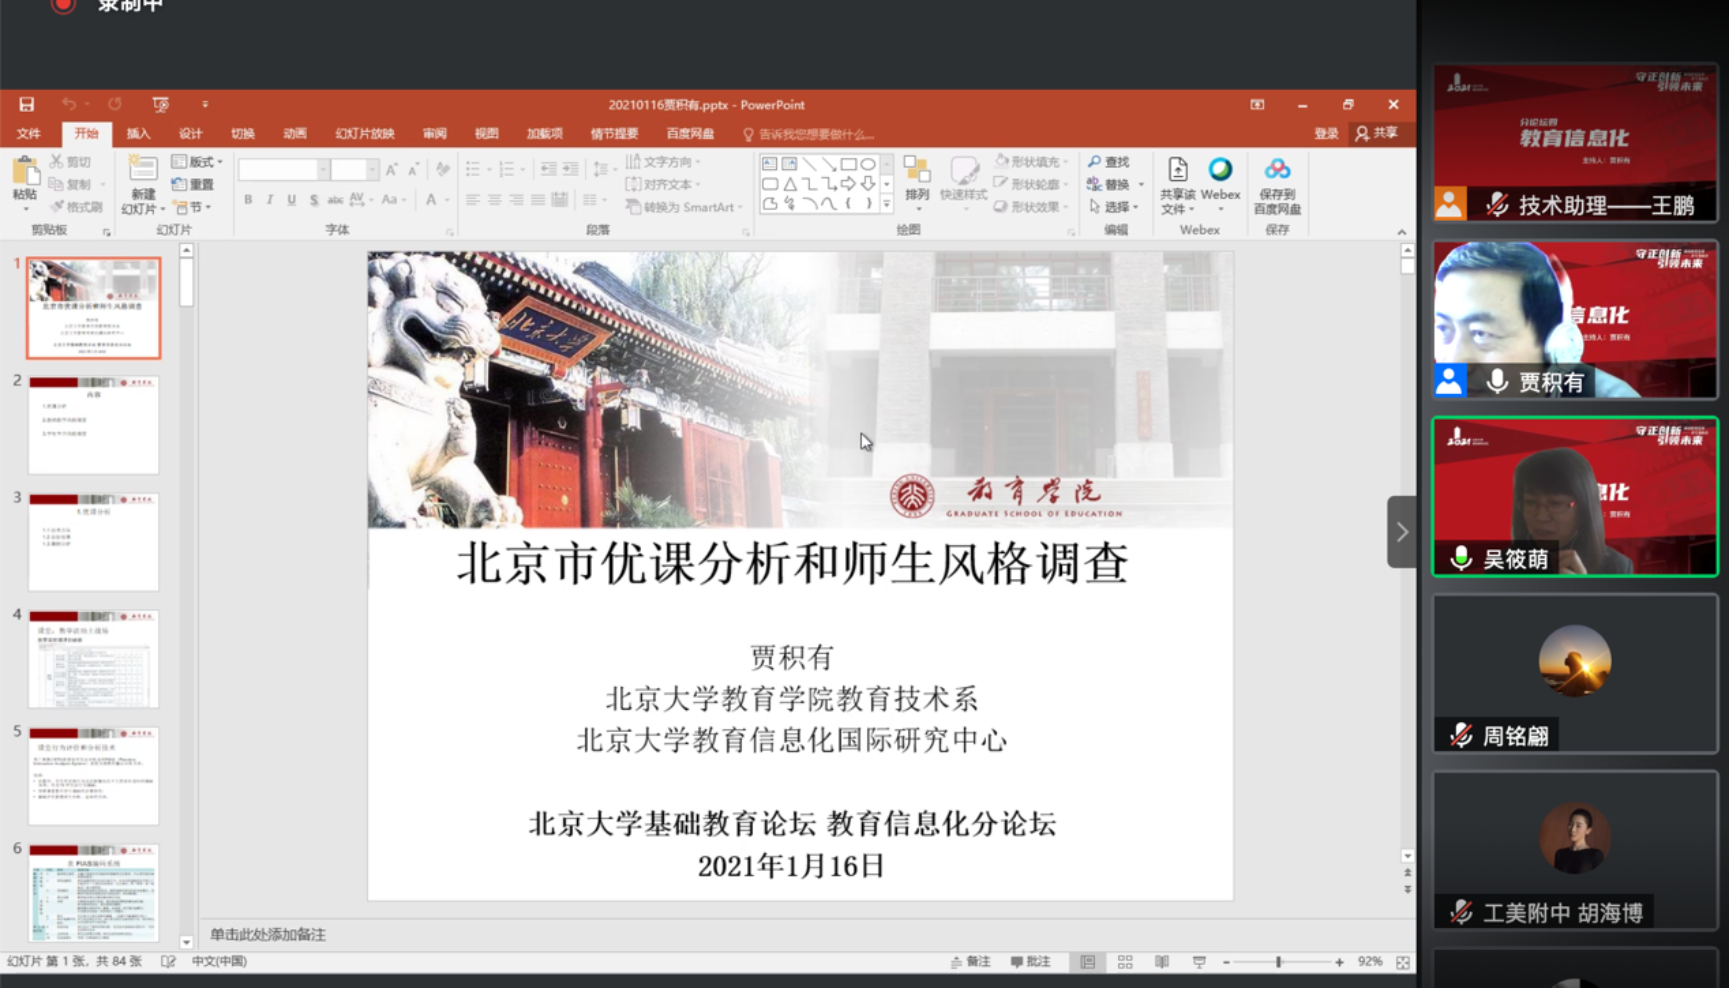Click the New Slide (新建幻灯片) icon

143,170
